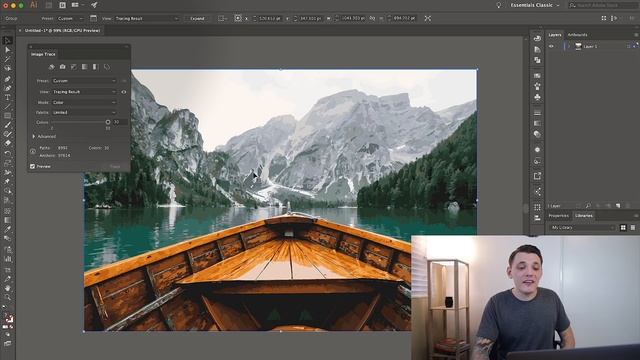Image resolution: width=640 pixels, height=360 pixels.
Task: Expand Layer 1 disclosure arrow
Action: coord(568,47)
